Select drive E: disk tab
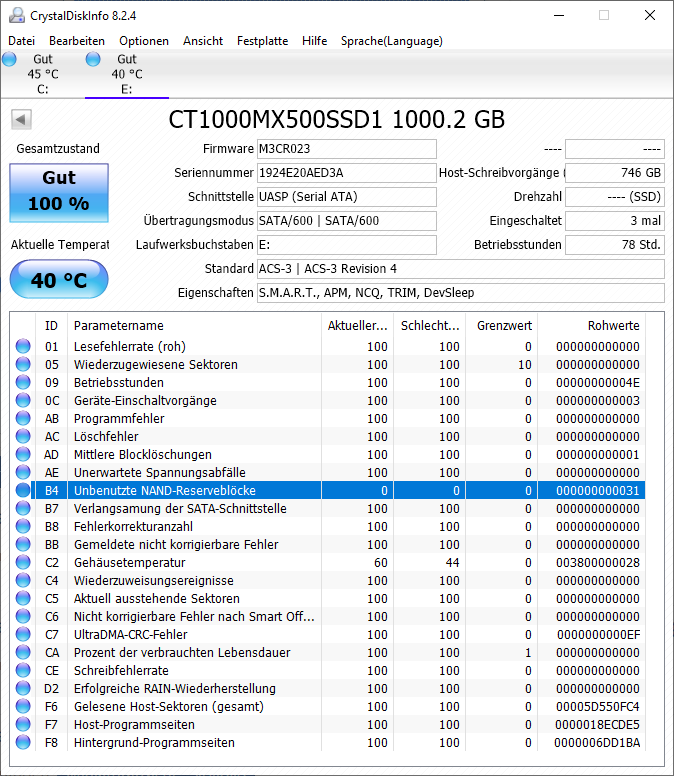The height and width of the screenshot is (776, 674). (x=127, y=74)
